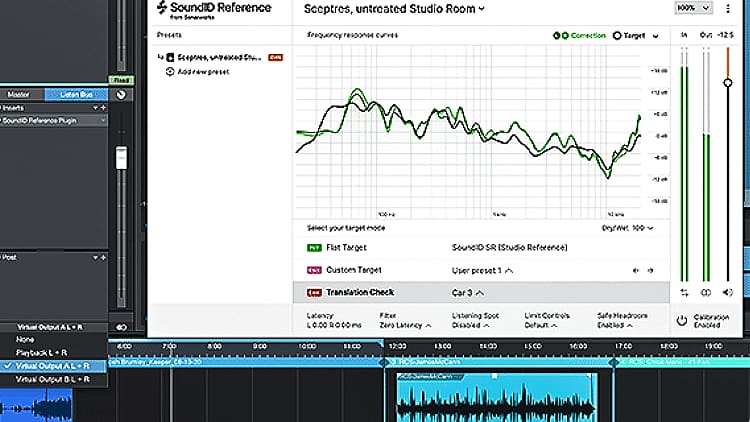Click the SoundID SR (Studio Reference) label
Viewport: 750px width, 422px height.
click(509, 247)
